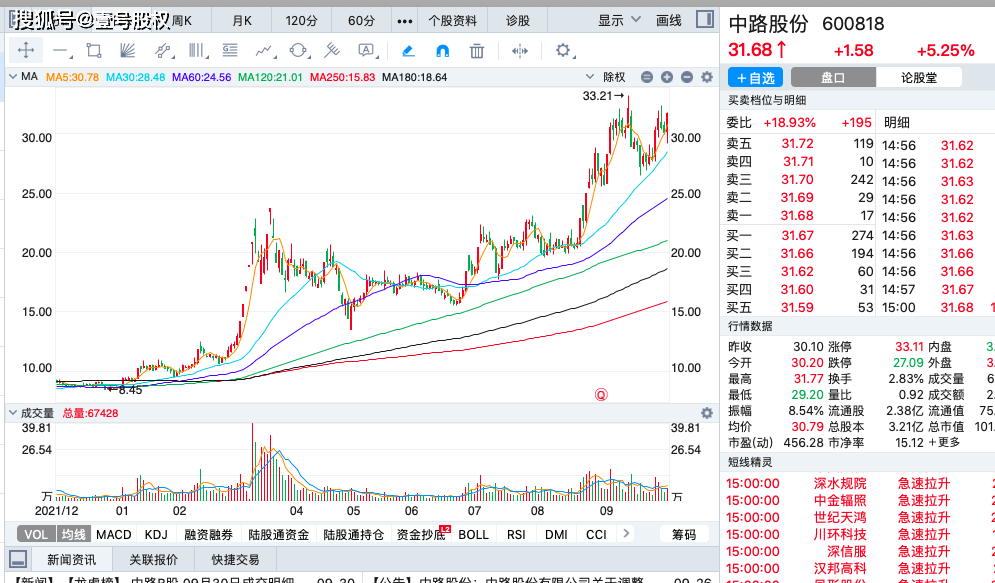Click the trash can delete drawings icon
995x583 pixels.
(477, 51)
